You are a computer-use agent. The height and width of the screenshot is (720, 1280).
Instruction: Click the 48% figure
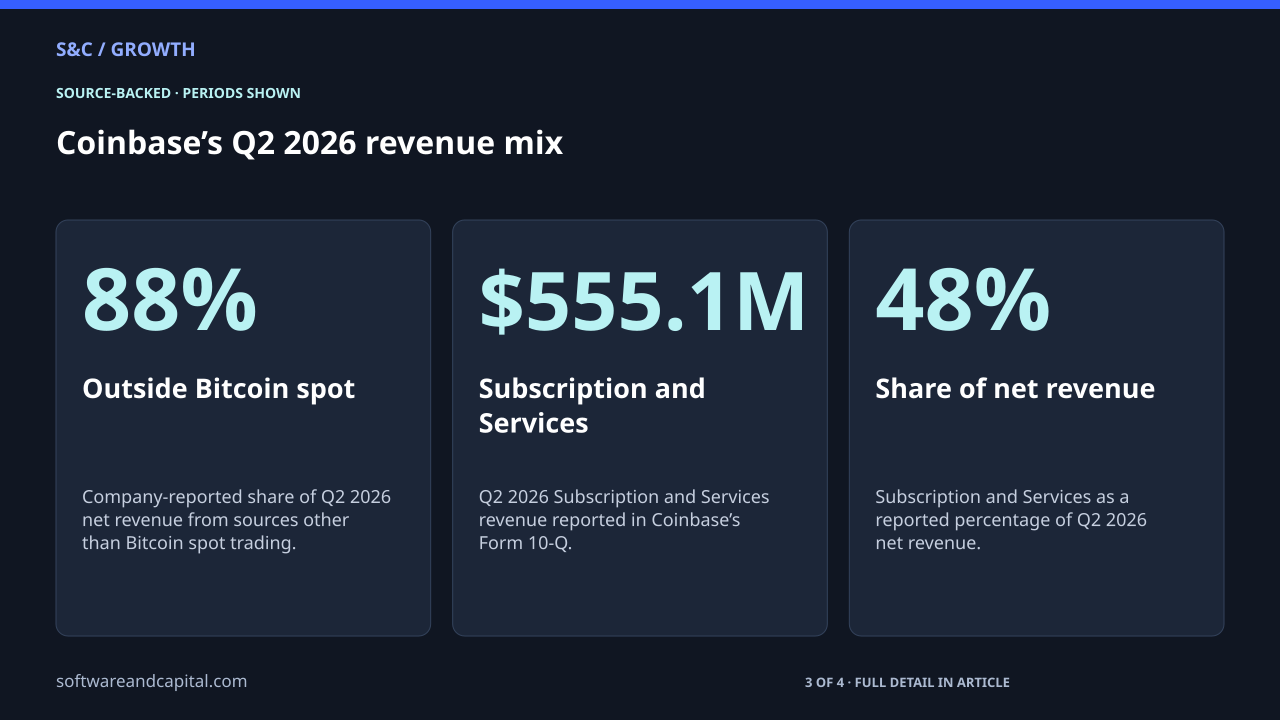click(x=962, y=300)
